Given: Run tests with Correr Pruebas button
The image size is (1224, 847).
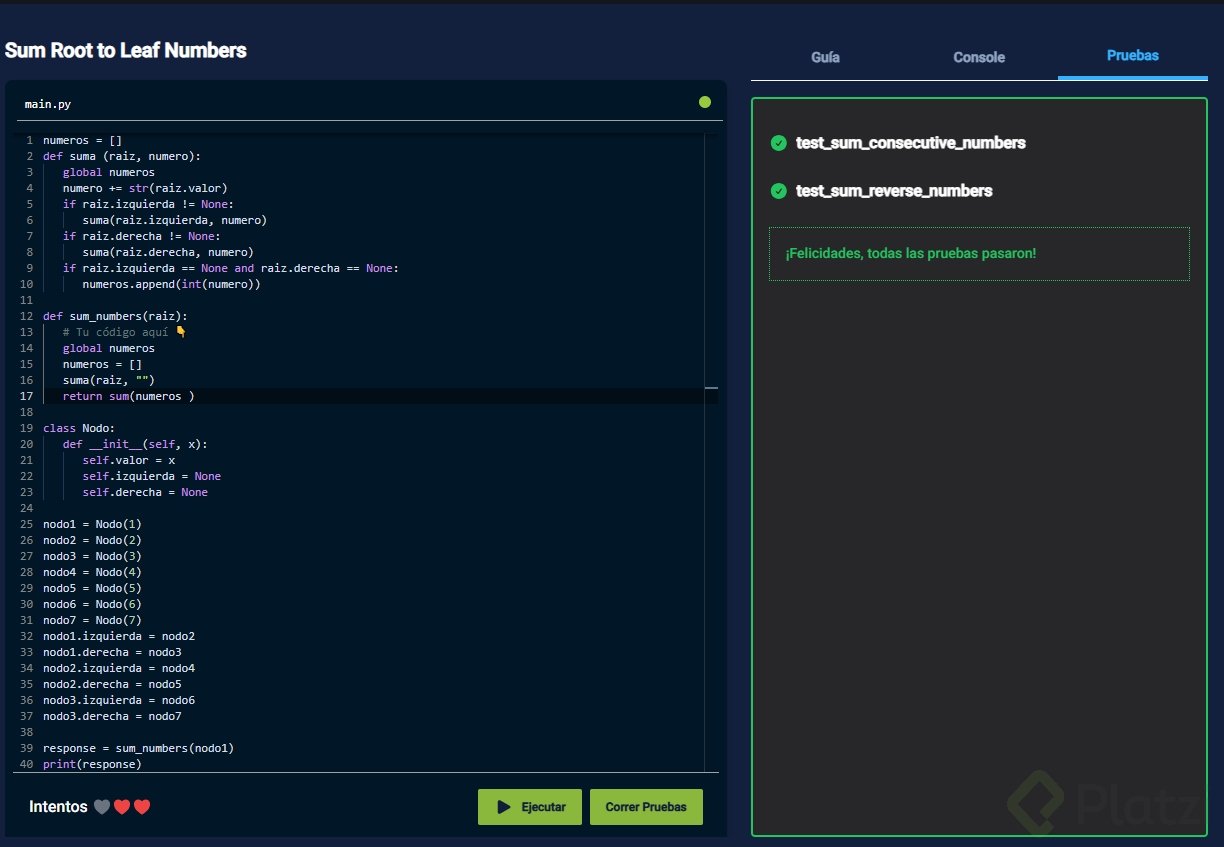Looking at the screenshot, I should pyautogui.click(x=646, y=807).
